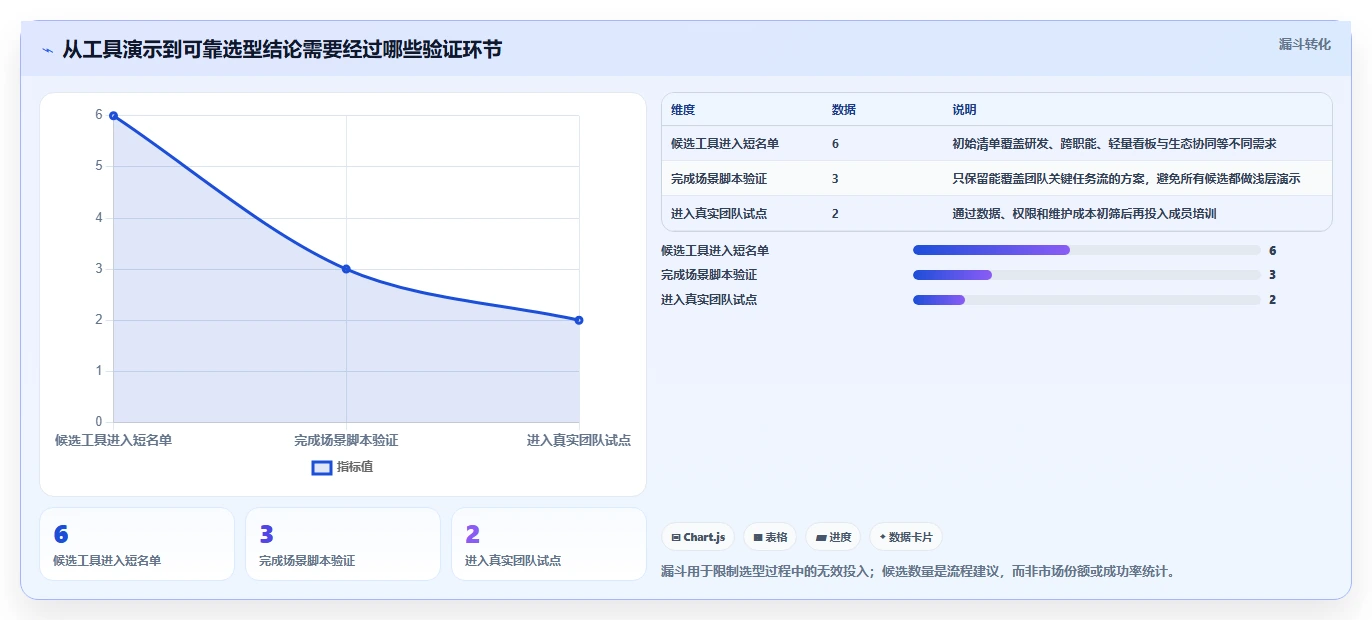Click the lightning icon beside the title
The height and width of the screenshot is (620, 1372).
click(x=48, y=50)
